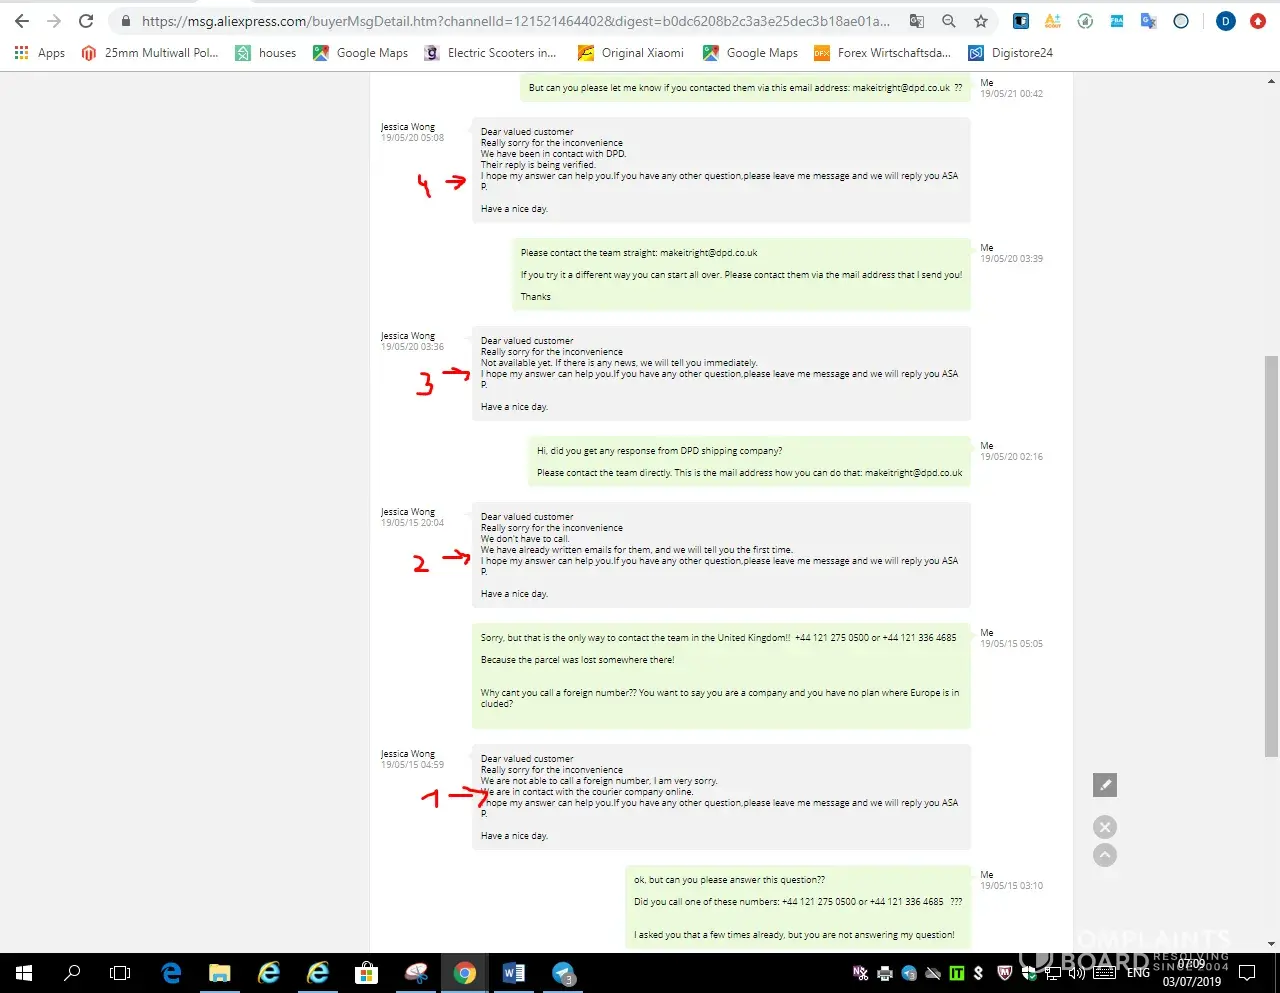Open the zoom magnifier in address bar
This screenshot has width=1280, height=993.
[x=948, y=21]
